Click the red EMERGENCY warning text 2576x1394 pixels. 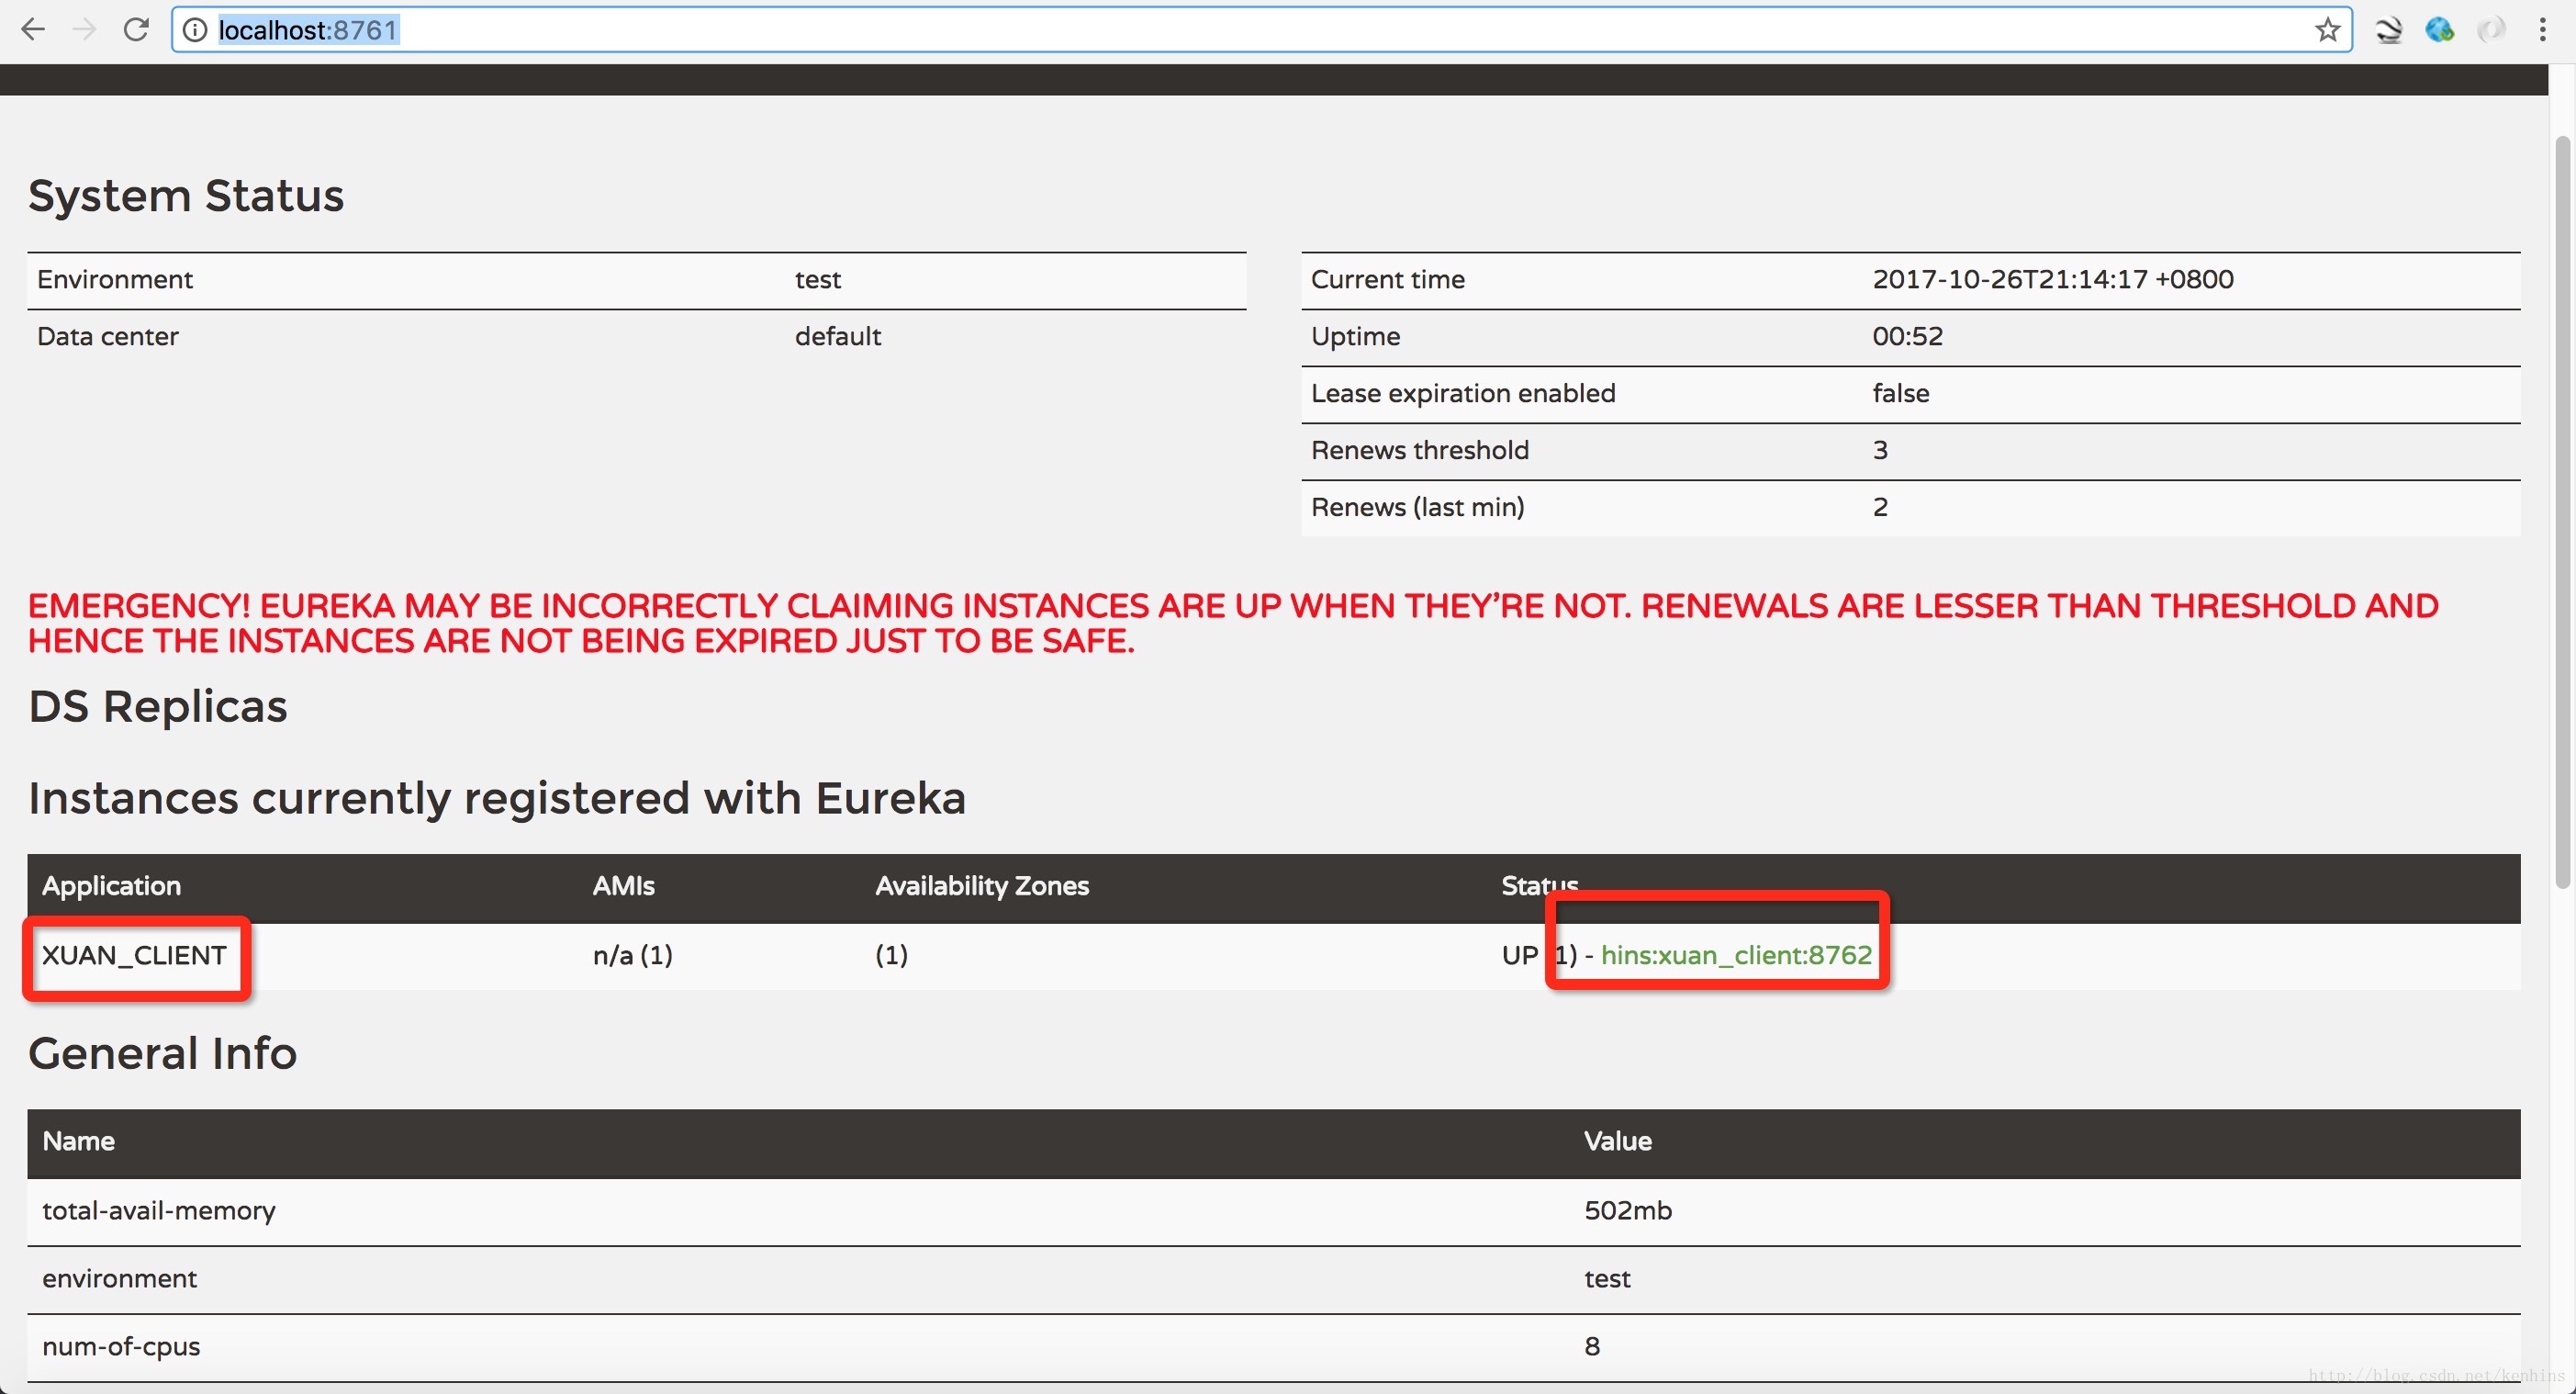click(1233, 623)
